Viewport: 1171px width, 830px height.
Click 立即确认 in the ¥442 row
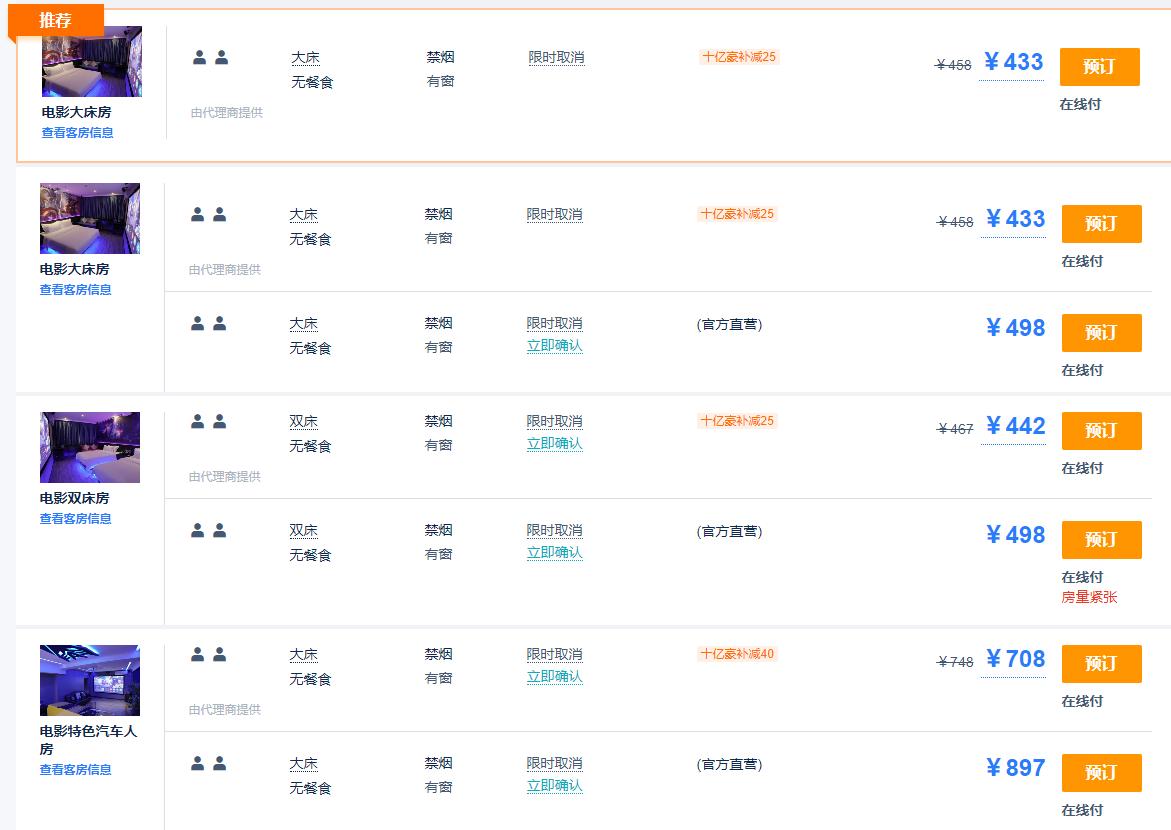tap(554, 444)
